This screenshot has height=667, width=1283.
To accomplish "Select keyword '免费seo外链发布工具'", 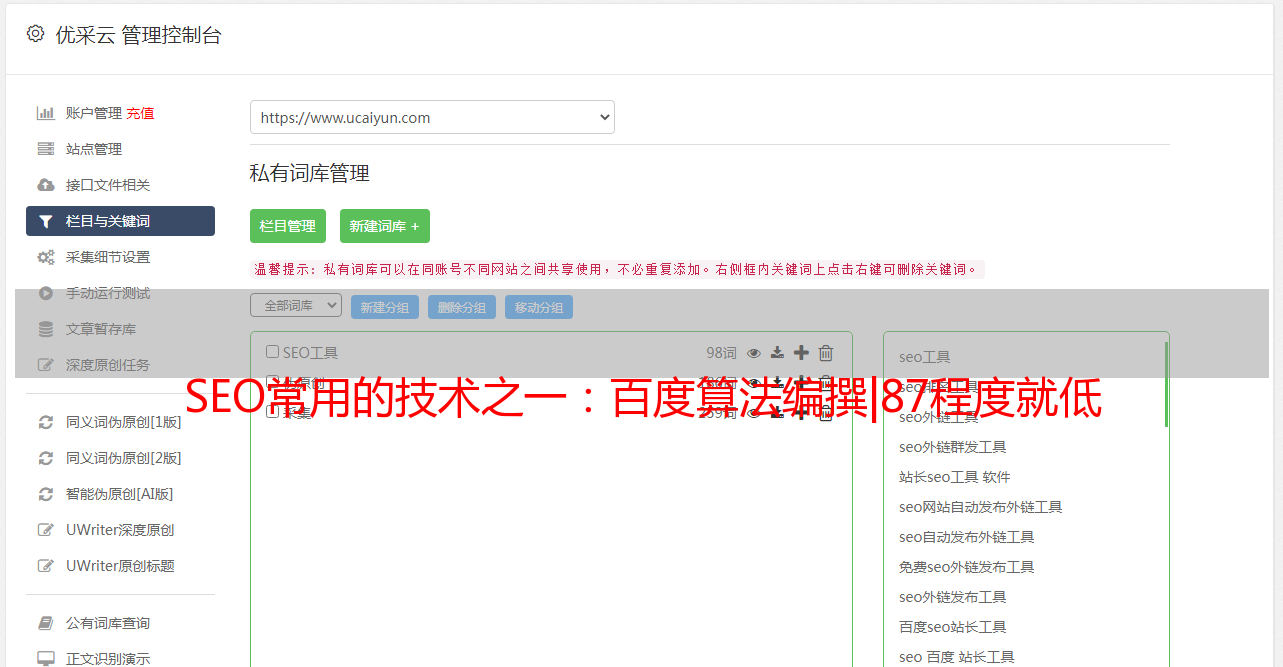I will [967, 567].
